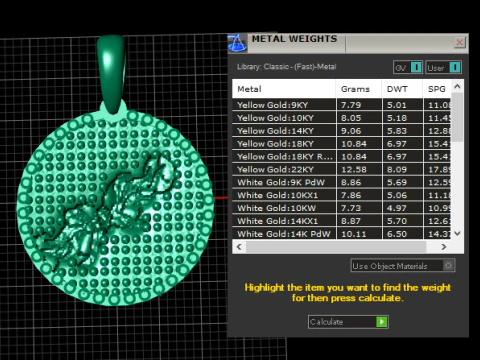This screenshot has height=360, width=480.
Task: Select the White Gold:9K PdW row
Action: [x=342, y=182]
